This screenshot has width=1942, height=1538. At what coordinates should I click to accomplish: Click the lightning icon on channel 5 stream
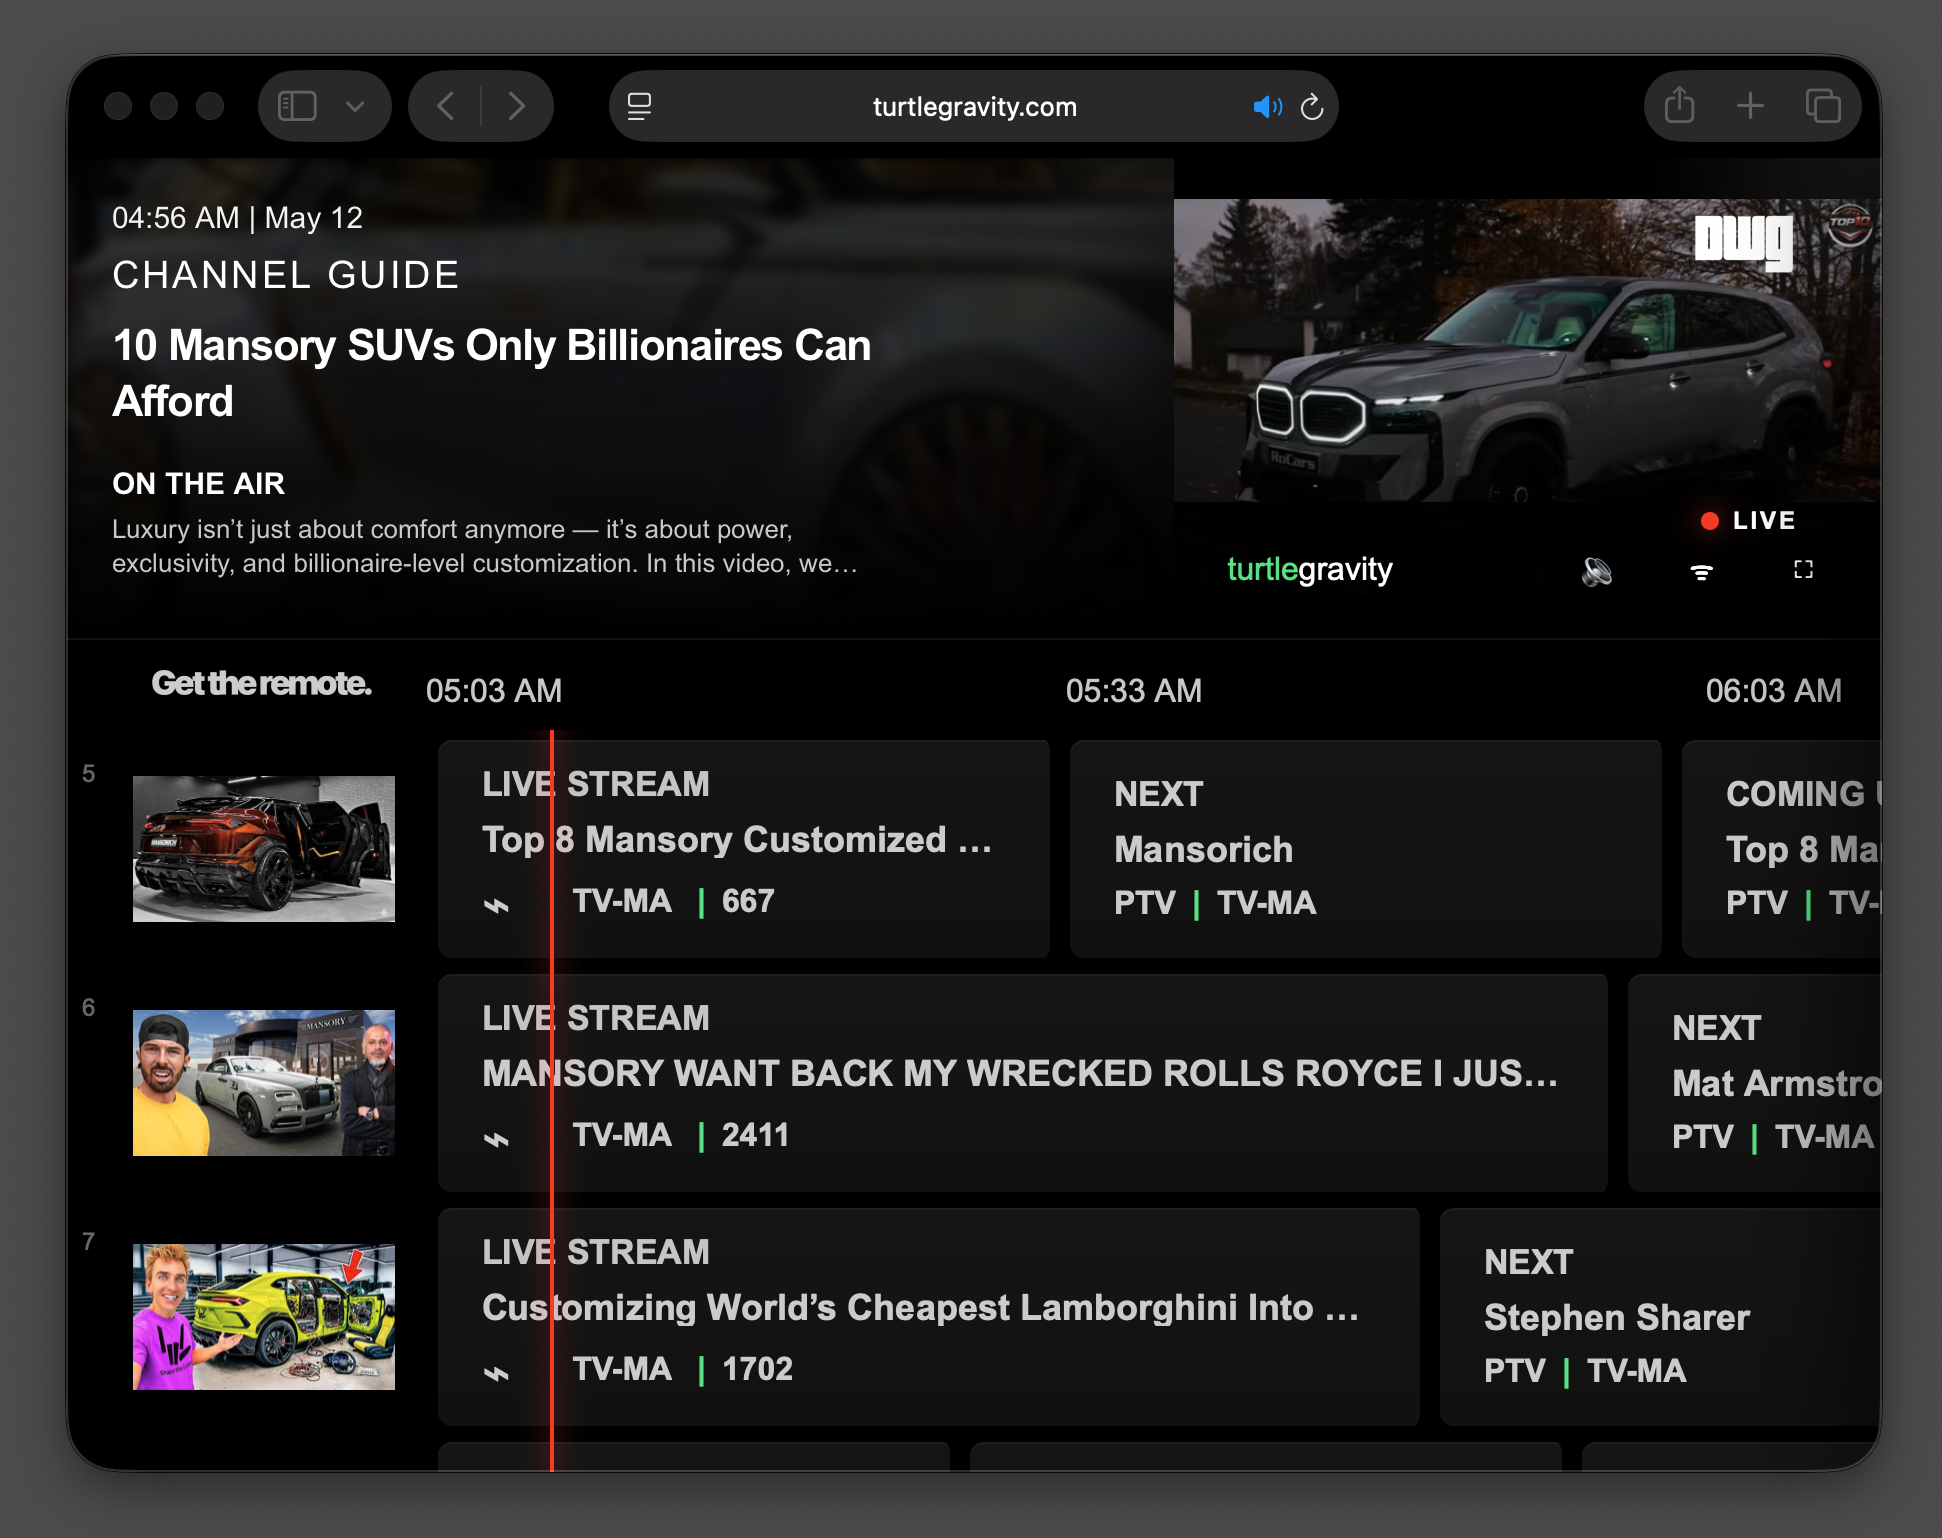[496, 905]
